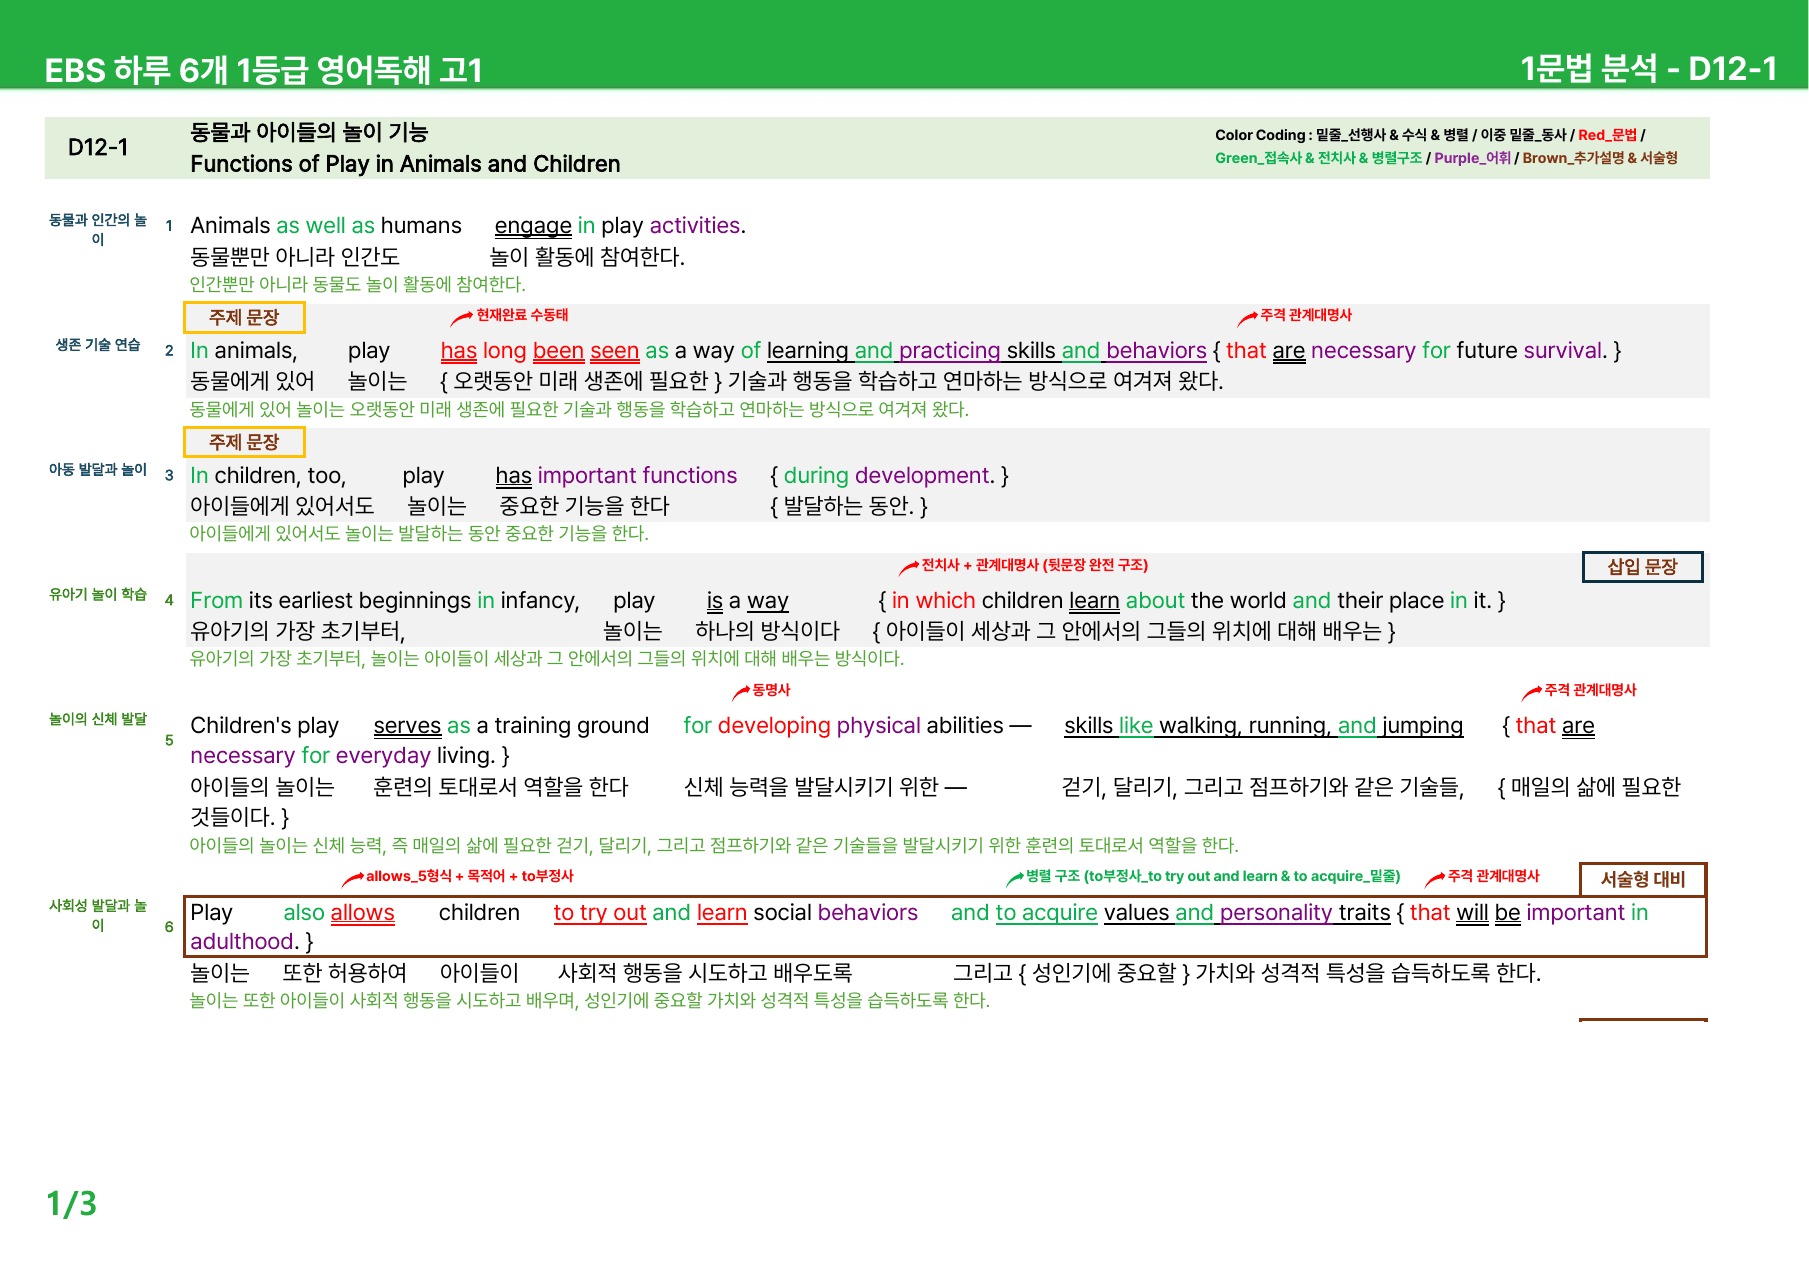Click the header label '1문법 분석 - D12-1'
The height and width of the screenshot is (1279, 1809).
point(1648,69)
